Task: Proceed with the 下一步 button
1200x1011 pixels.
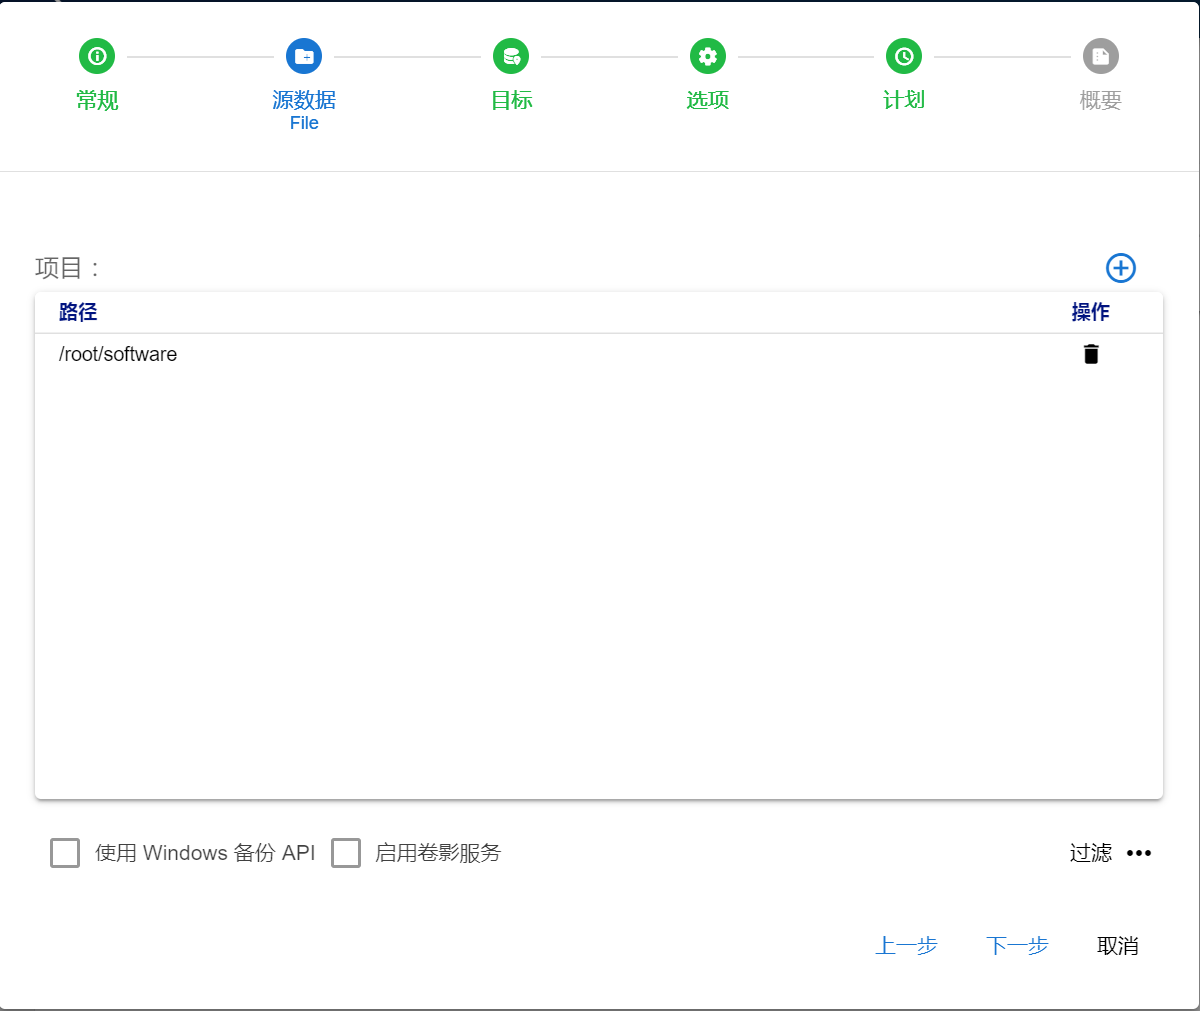Action: coord(1017,946)
